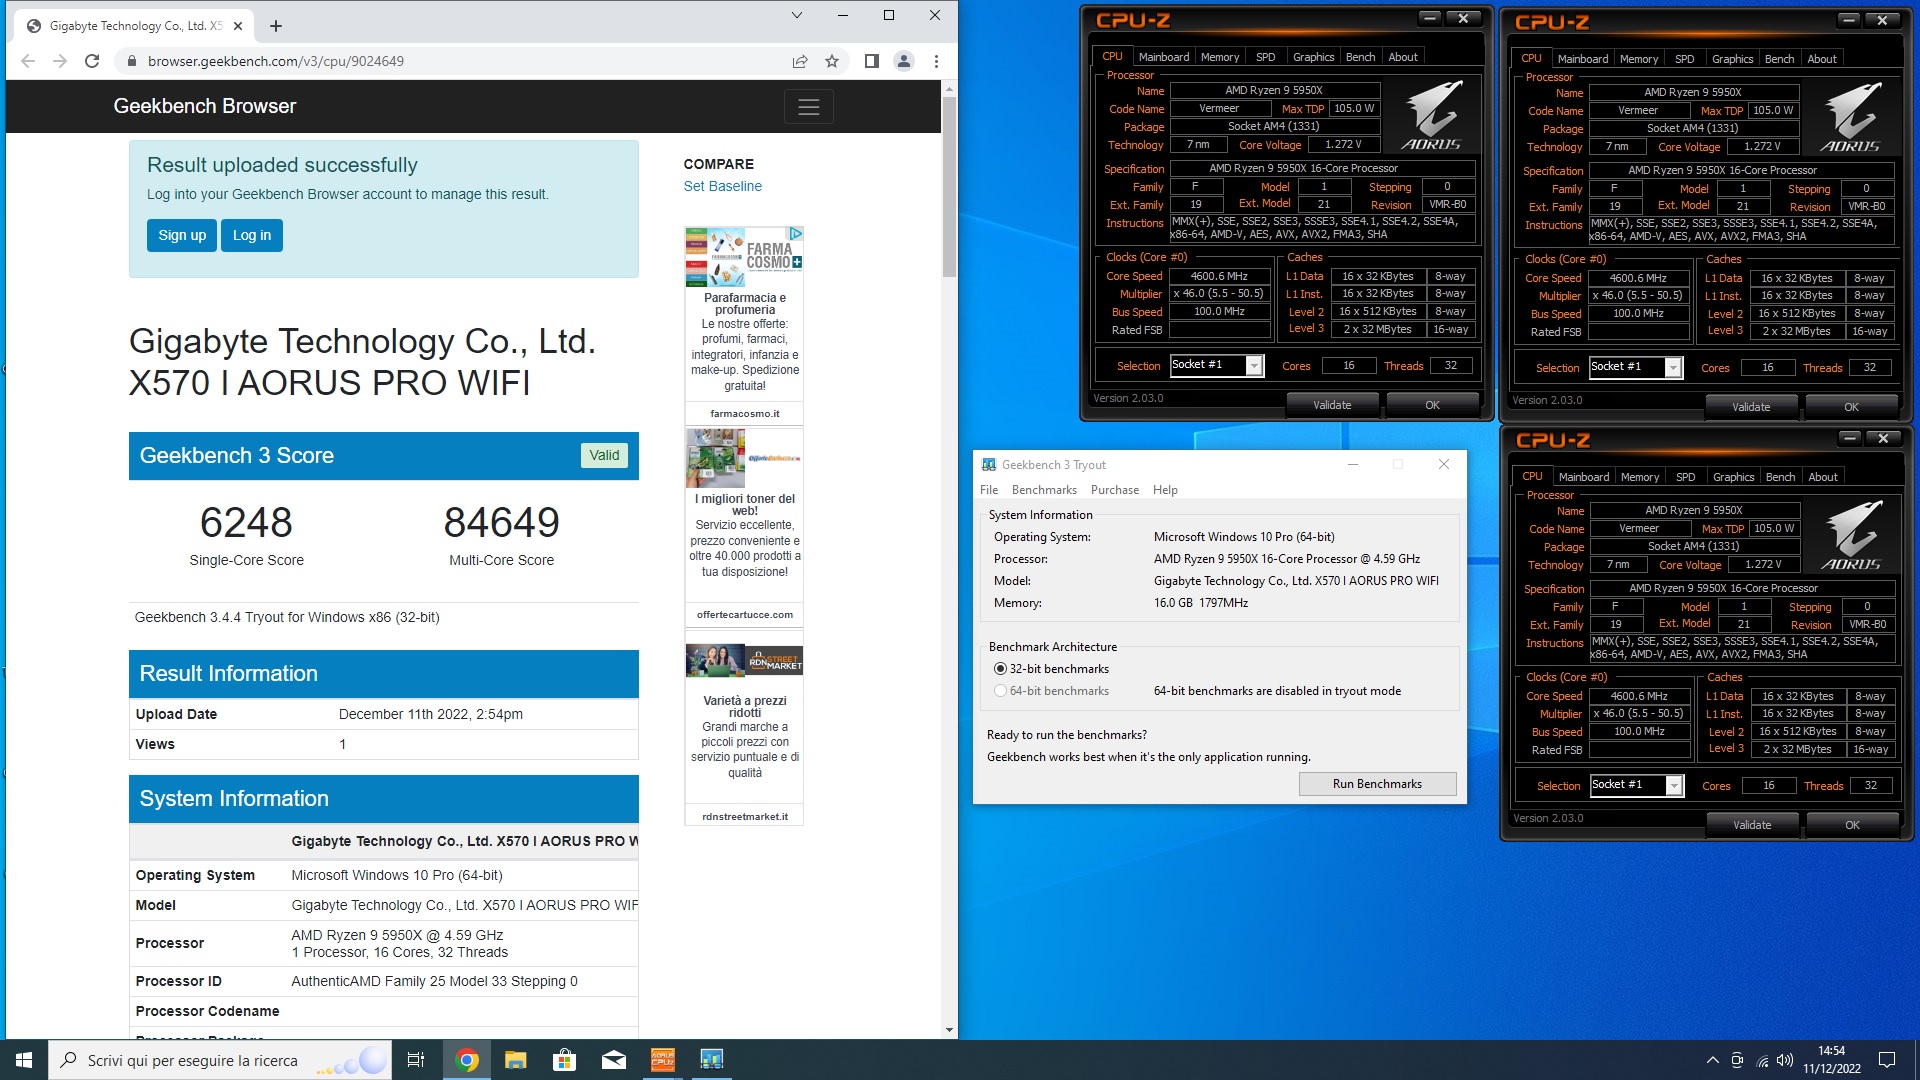Open Chrome tab search chevron
This screenshot has width=1920, height=1080.
796,15
